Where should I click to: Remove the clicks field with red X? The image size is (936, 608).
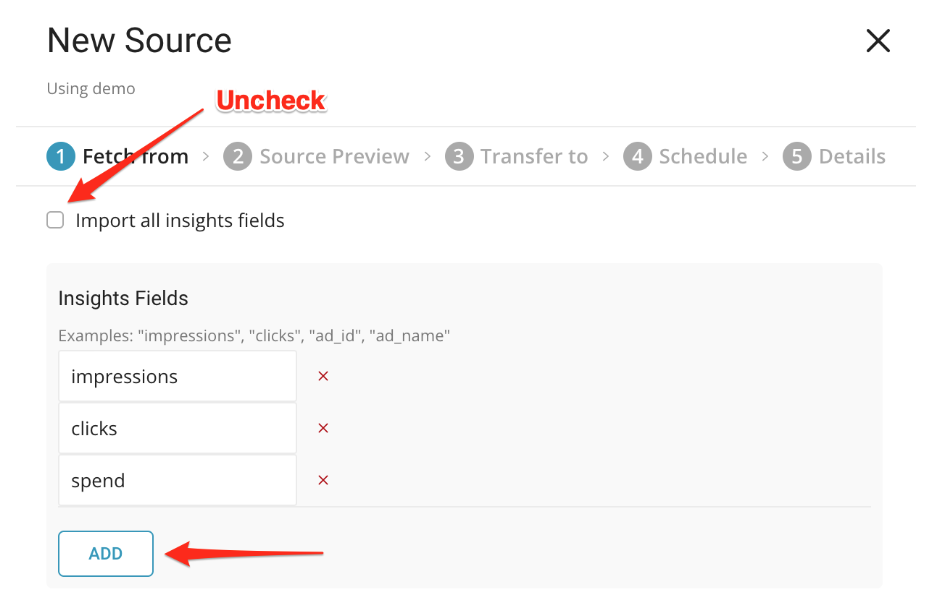pyautogui.click(x=323, y=429)
